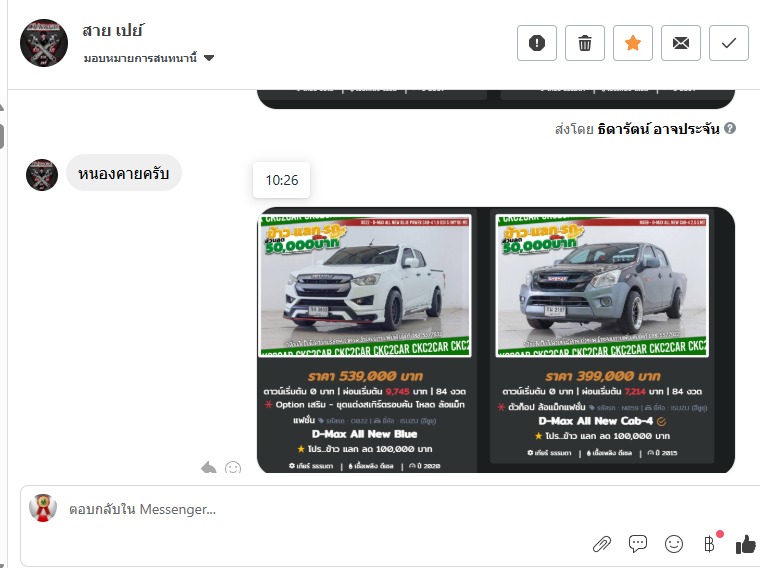This screenshot has width=760, height=568.
Task: Mark conversation as spam with exclamation icon
Action: [537, 43]
